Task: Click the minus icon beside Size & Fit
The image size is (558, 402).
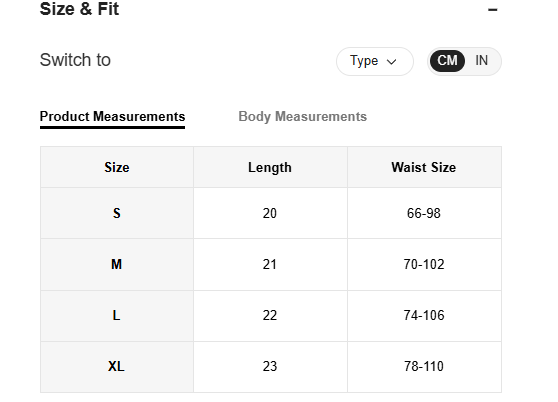Action: [x=493, y=10]
